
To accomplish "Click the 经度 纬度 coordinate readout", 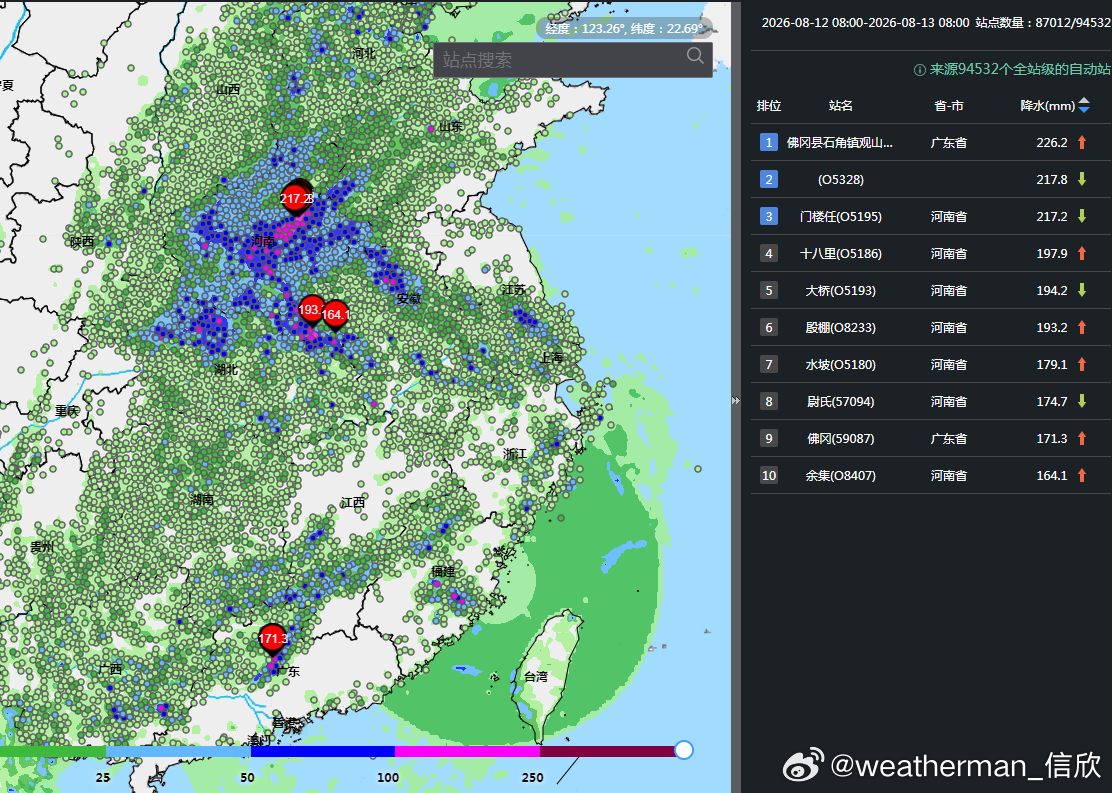I will [x=624, y=28].
